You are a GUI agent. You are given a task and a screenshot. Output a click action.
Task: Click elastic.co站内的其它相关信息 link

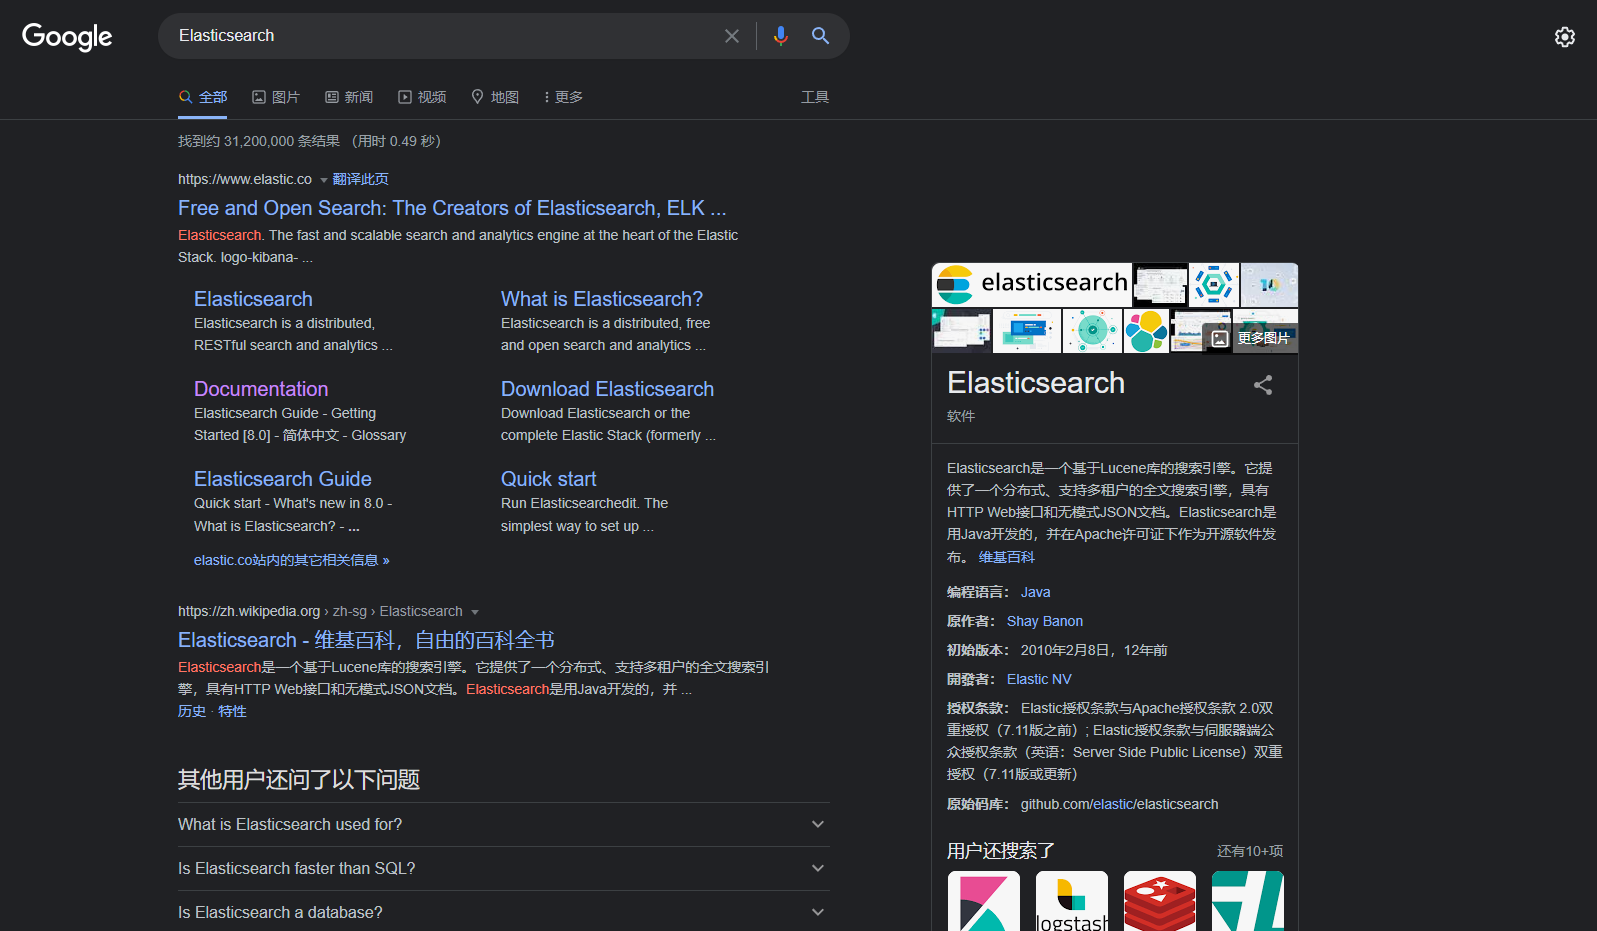(292, 560)
